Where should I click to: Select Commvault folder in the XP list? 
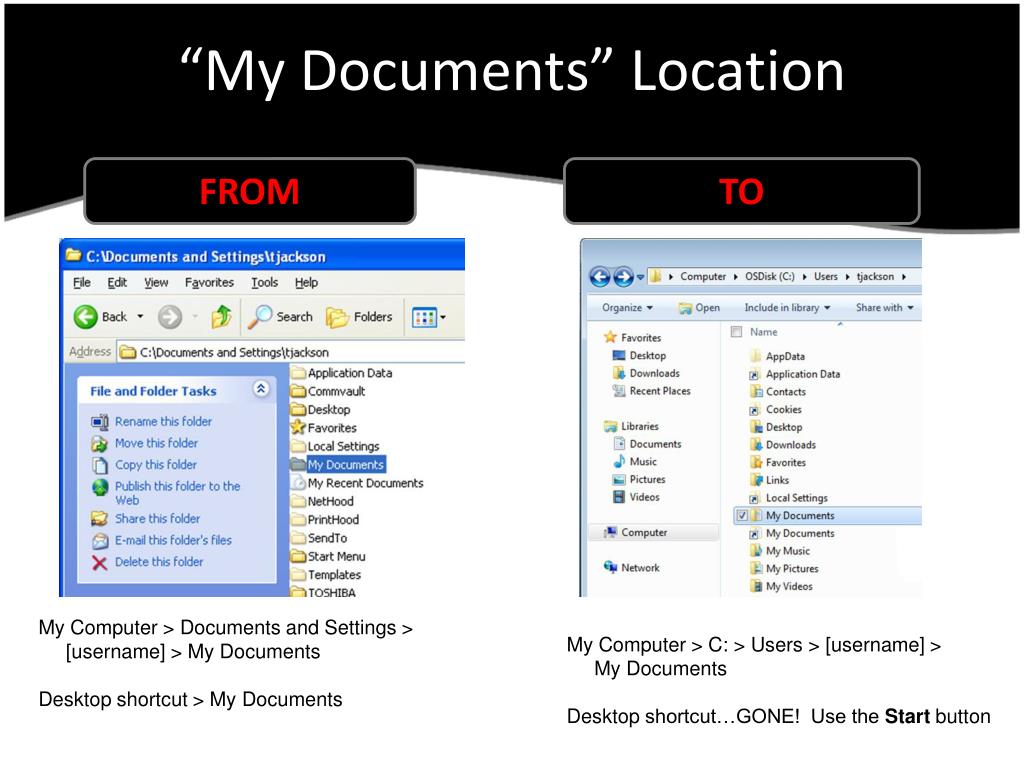click(328, 391)
